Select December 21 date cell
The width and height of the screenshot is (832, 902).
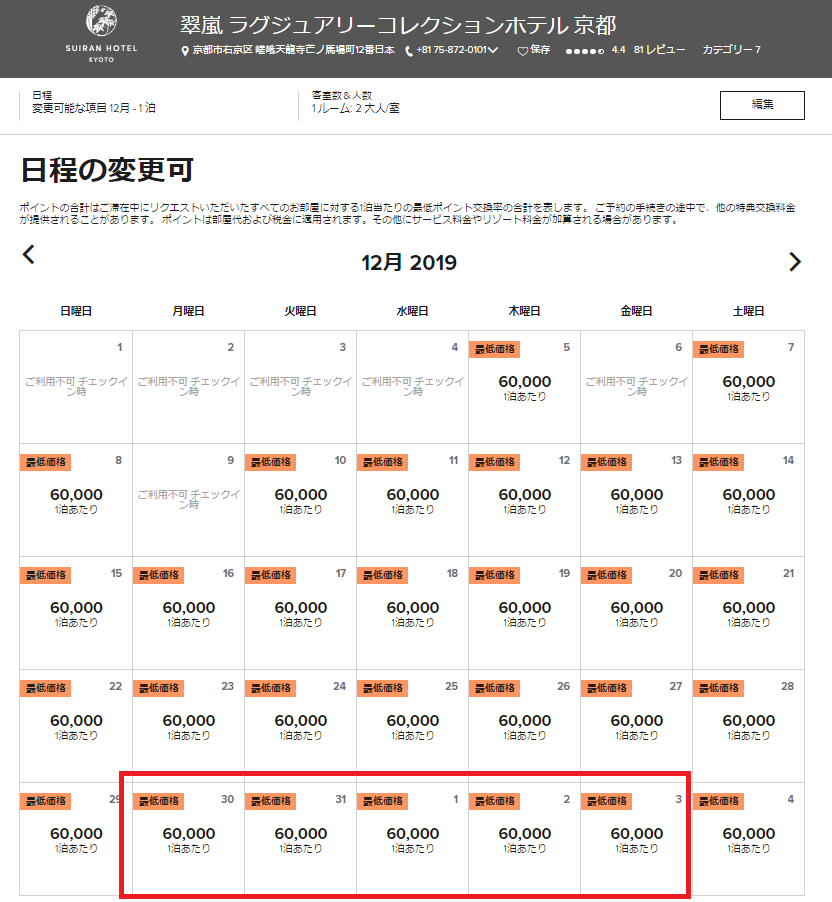click(749, 613)
